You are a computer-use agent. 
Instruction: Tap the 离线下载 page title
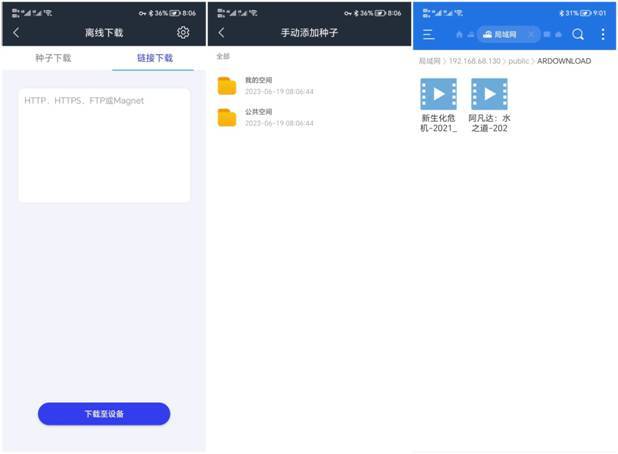pyautogui.click(x=104, y=33)
